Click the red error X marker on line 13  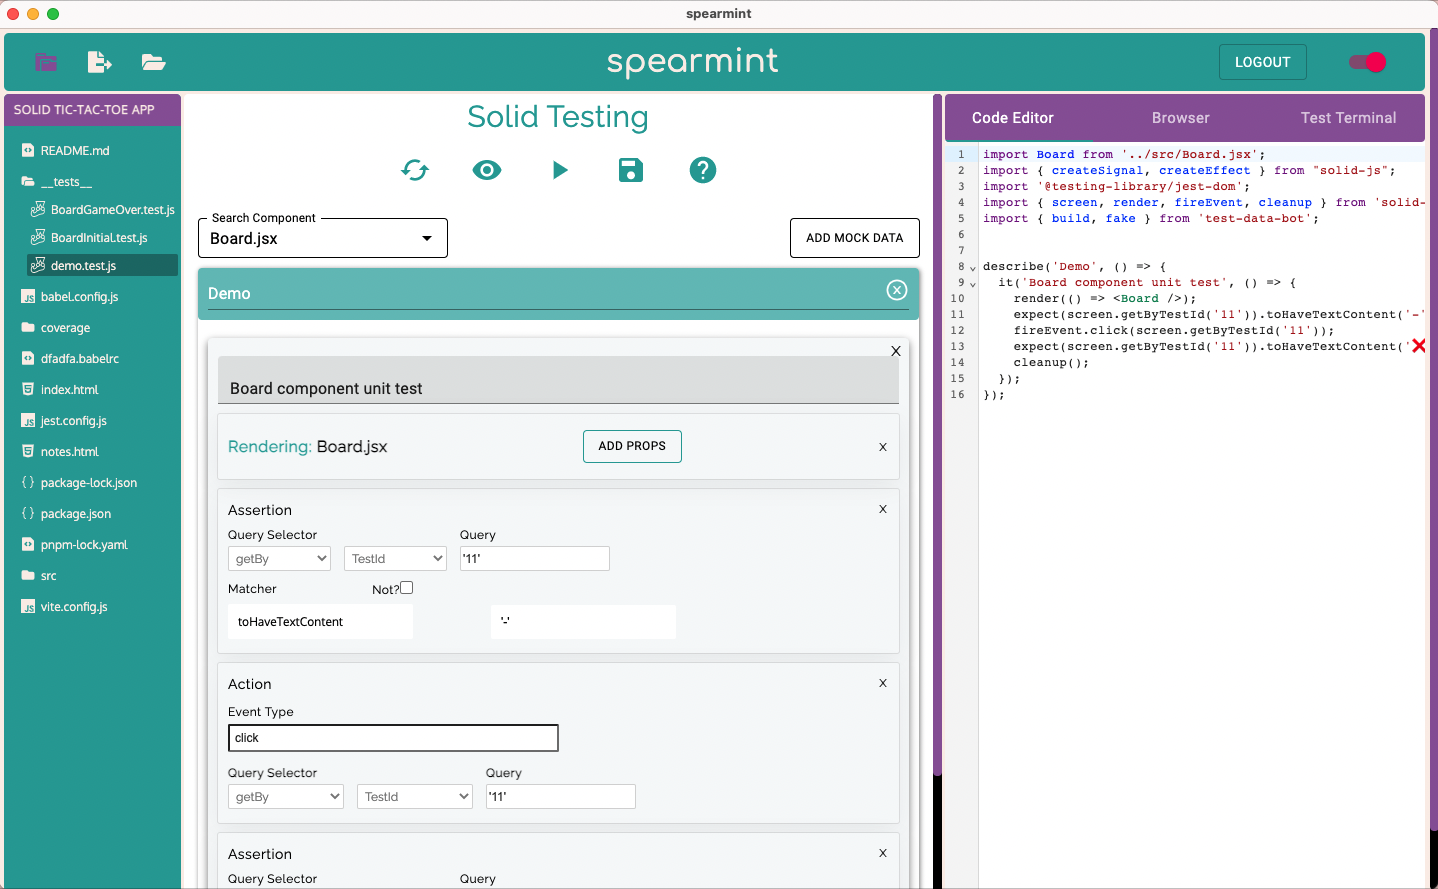(x=1418, y=346)
